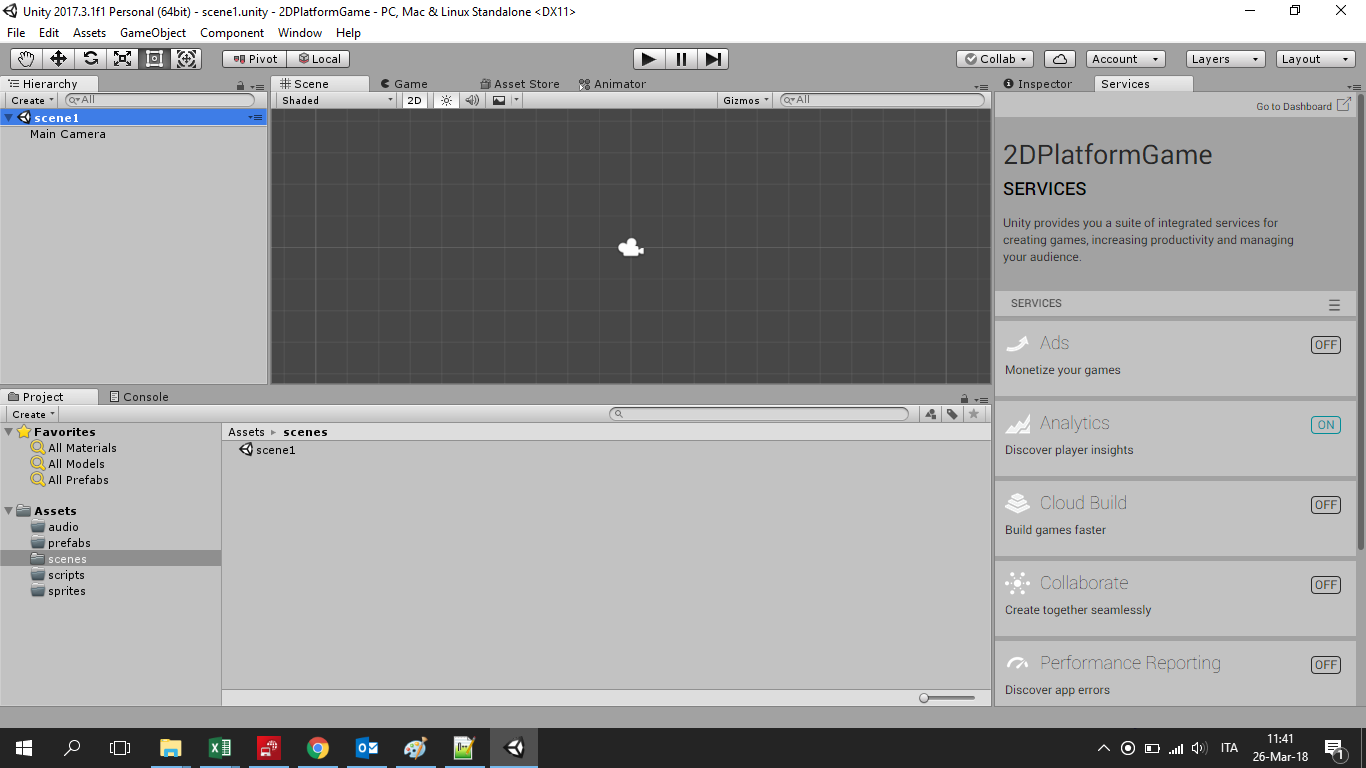Viewport: 1366px width, 768px height.
Task: Click the Step forward button
Action: click(x=712, y=59)
